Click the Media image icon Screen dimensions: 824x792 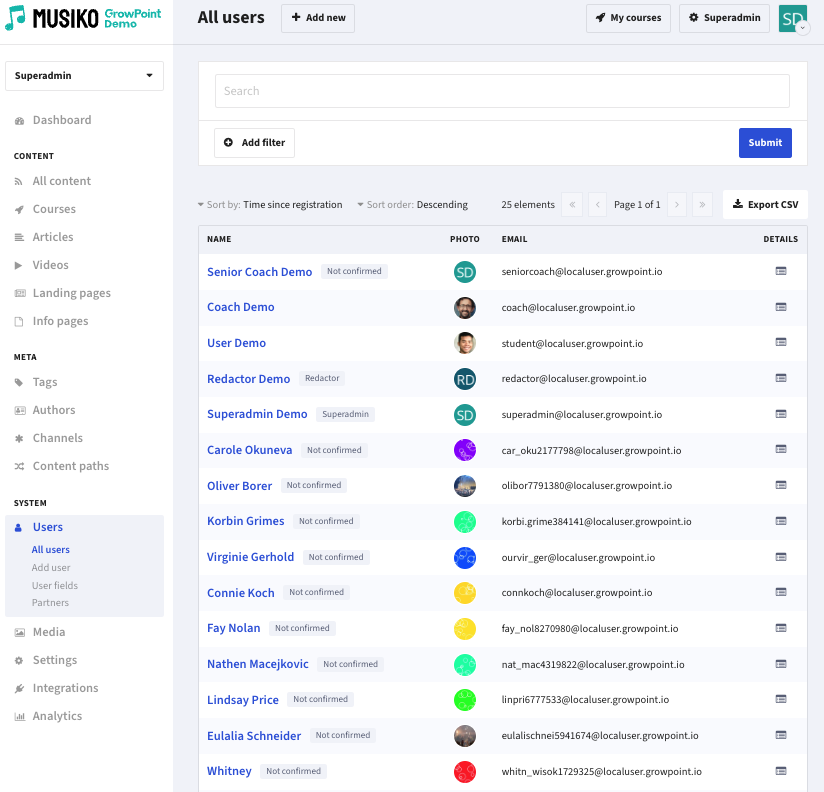coord(20,632)
